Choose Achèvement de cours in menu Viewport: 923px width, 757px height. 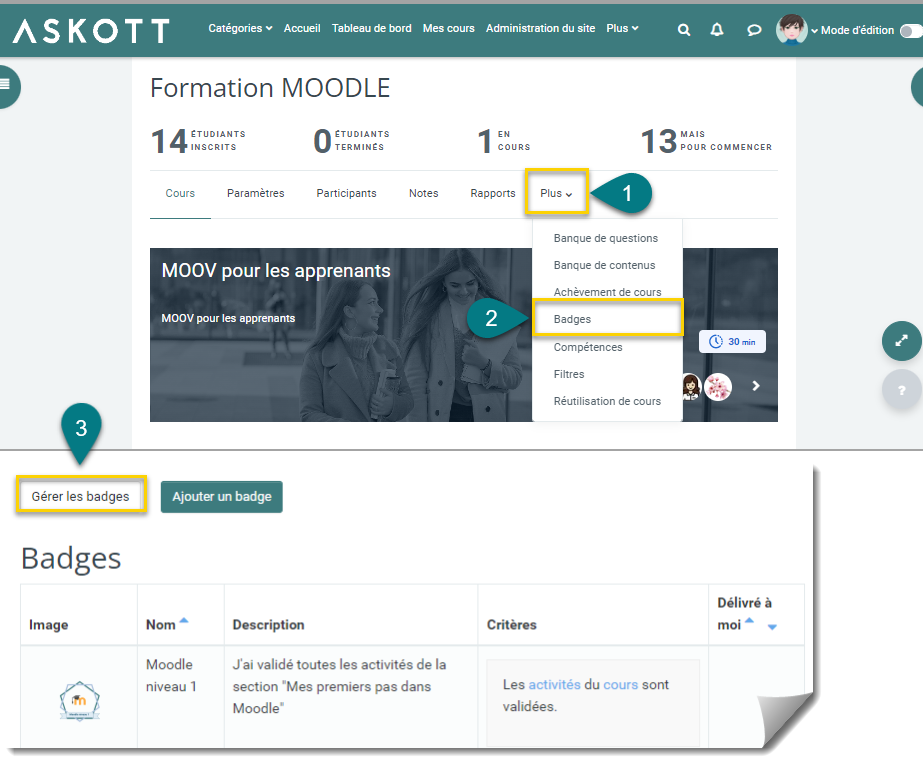(607, 292)
